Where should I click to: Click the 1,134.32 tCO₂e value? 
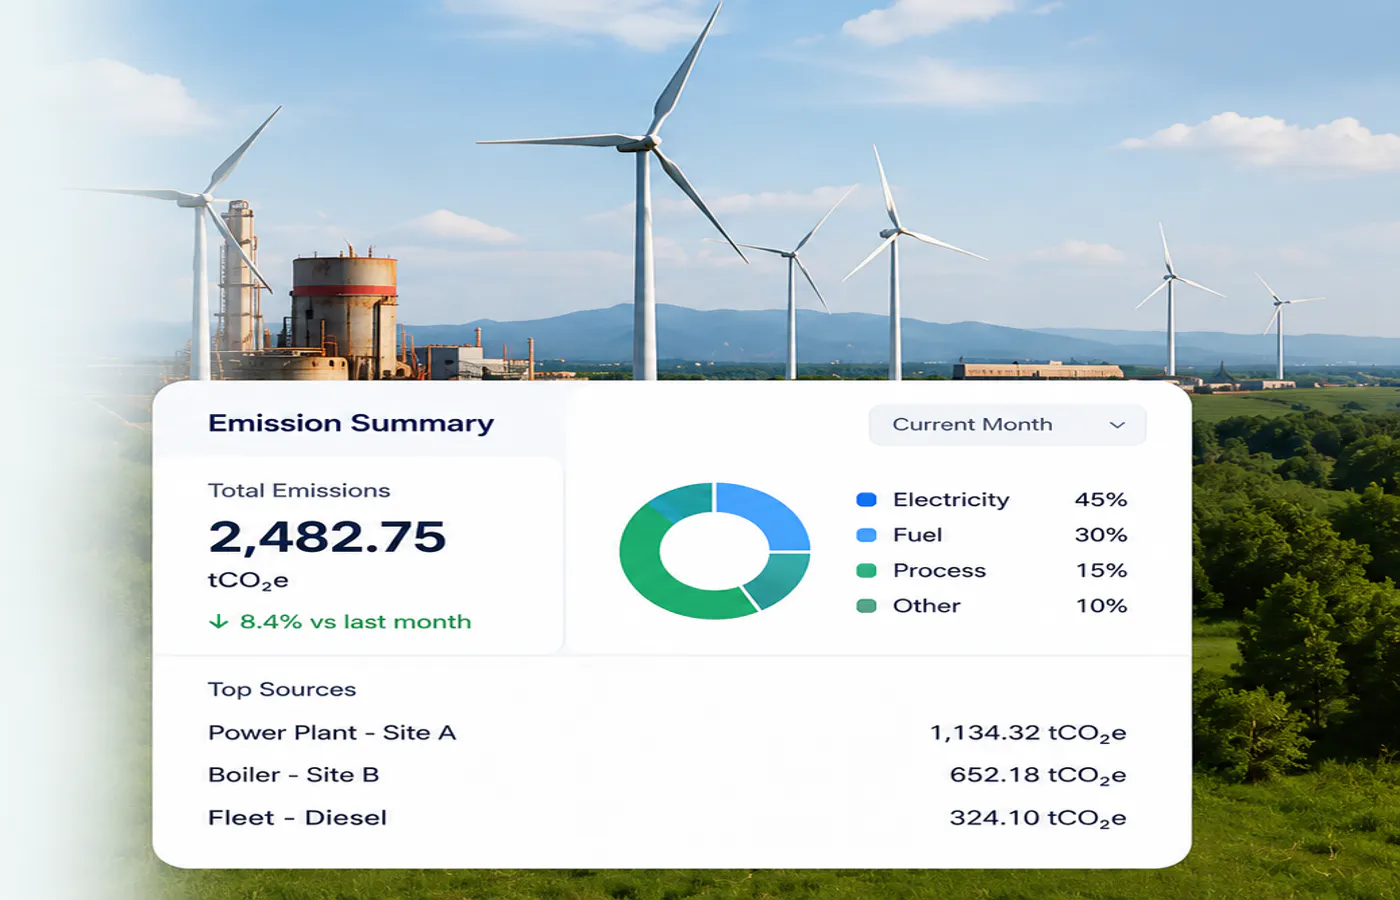point(1028,734)
